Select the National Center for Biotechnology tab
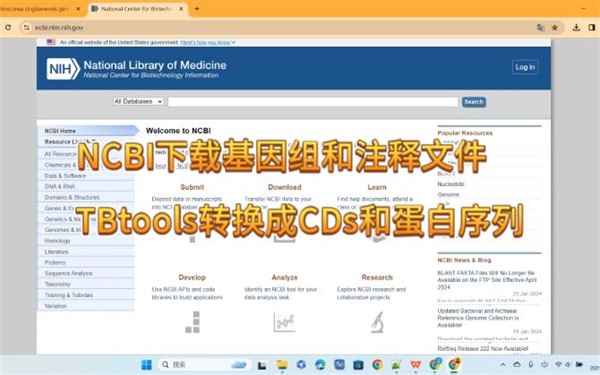The height and width of the screenshot is (375, 600). point(139,8)
